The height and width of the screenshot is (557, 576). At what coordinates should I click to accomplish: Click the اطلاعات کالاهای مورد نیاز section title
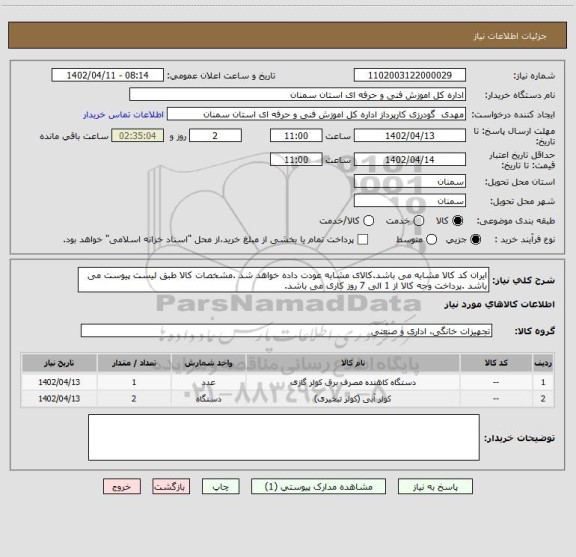pyautogui.click(x=500, y=304)
